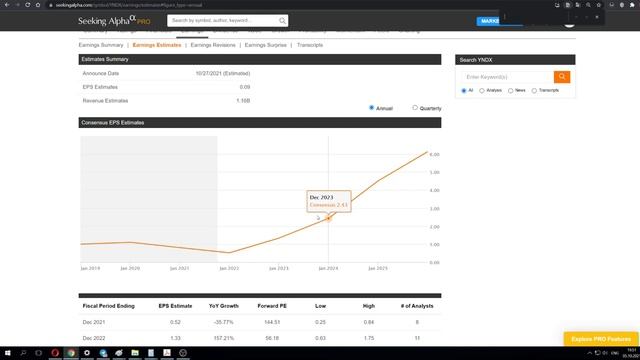This screenshot has height=360, width=640.
Task: Click the EPS Estimate column header
Action: pyautogui.click(x=176, y=306)
